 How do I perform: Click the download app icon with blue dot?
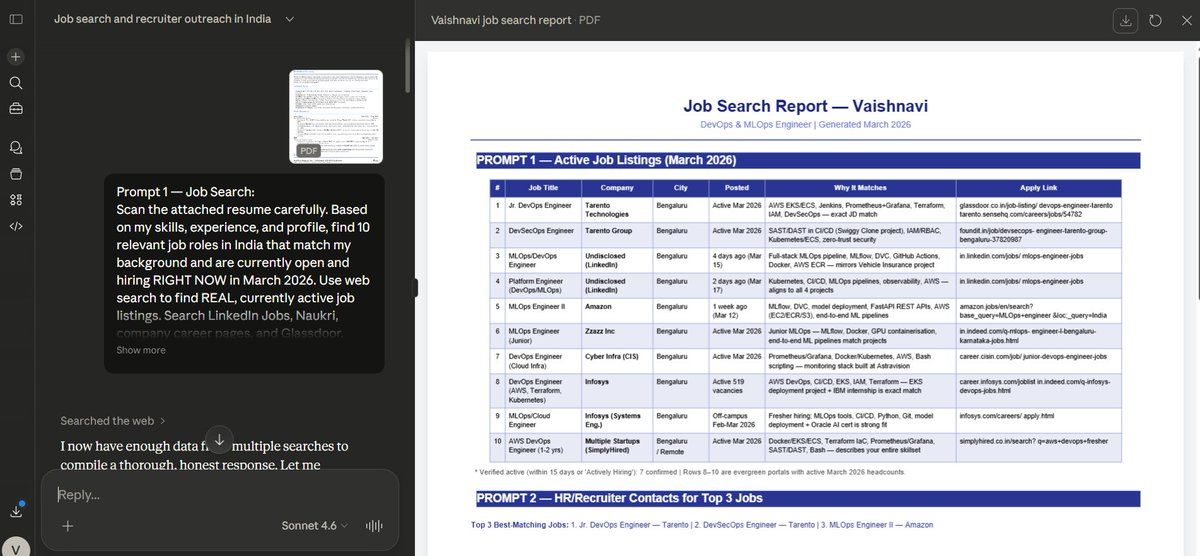pos(16,510)
